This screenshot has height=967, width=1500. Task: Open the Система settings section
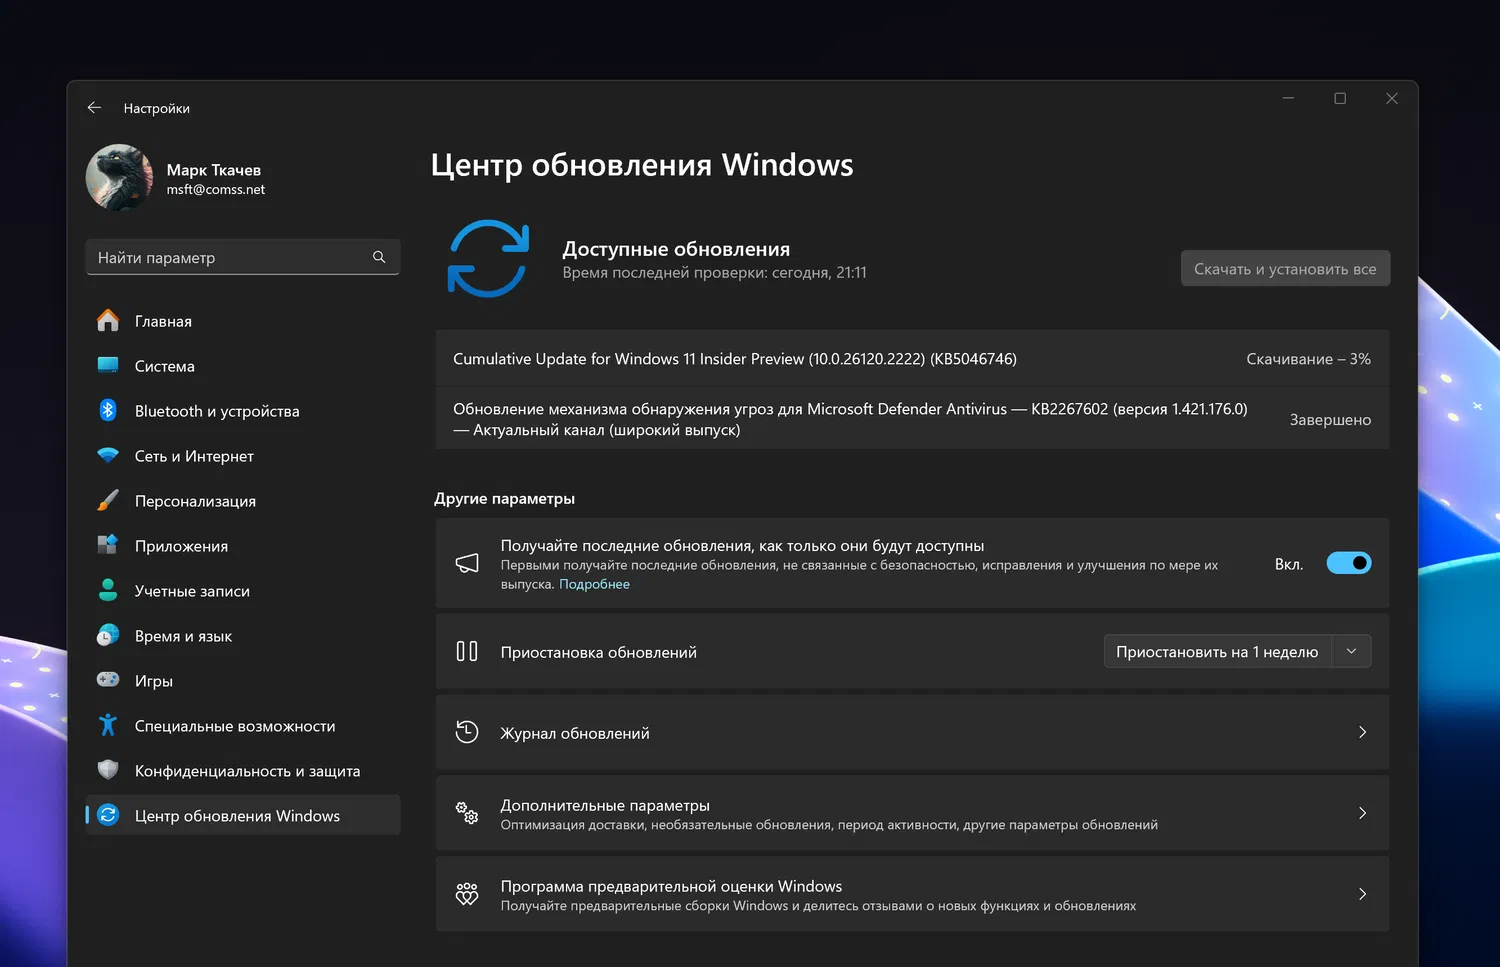coord(165,366)
